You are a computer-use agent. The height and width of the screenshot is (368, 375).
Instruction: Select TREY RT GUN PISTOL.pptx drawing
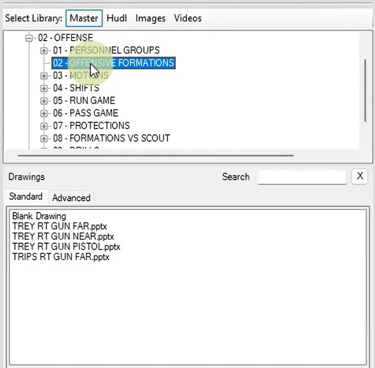click(x=66, y=247)
